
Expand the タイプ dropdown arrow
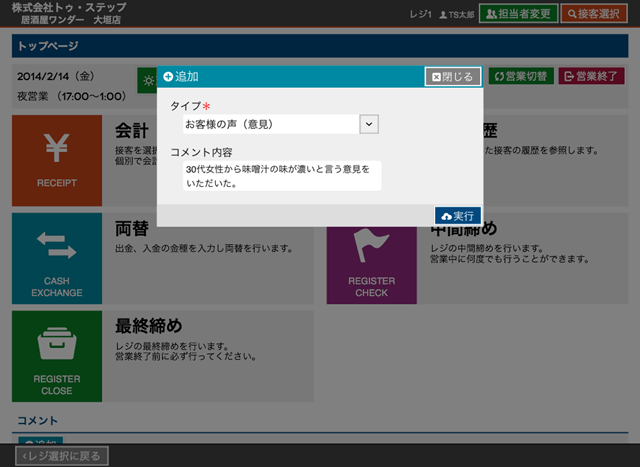click(368, 123)
